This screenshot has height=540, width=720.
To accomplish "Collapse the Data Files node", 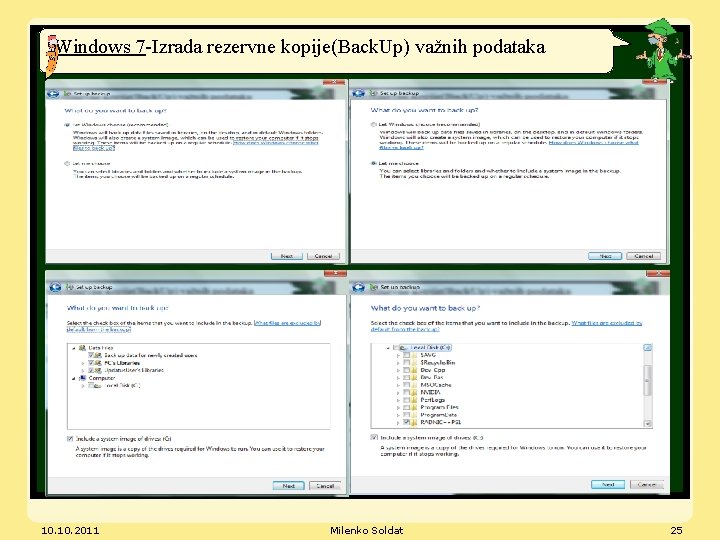I will [73, 348].
